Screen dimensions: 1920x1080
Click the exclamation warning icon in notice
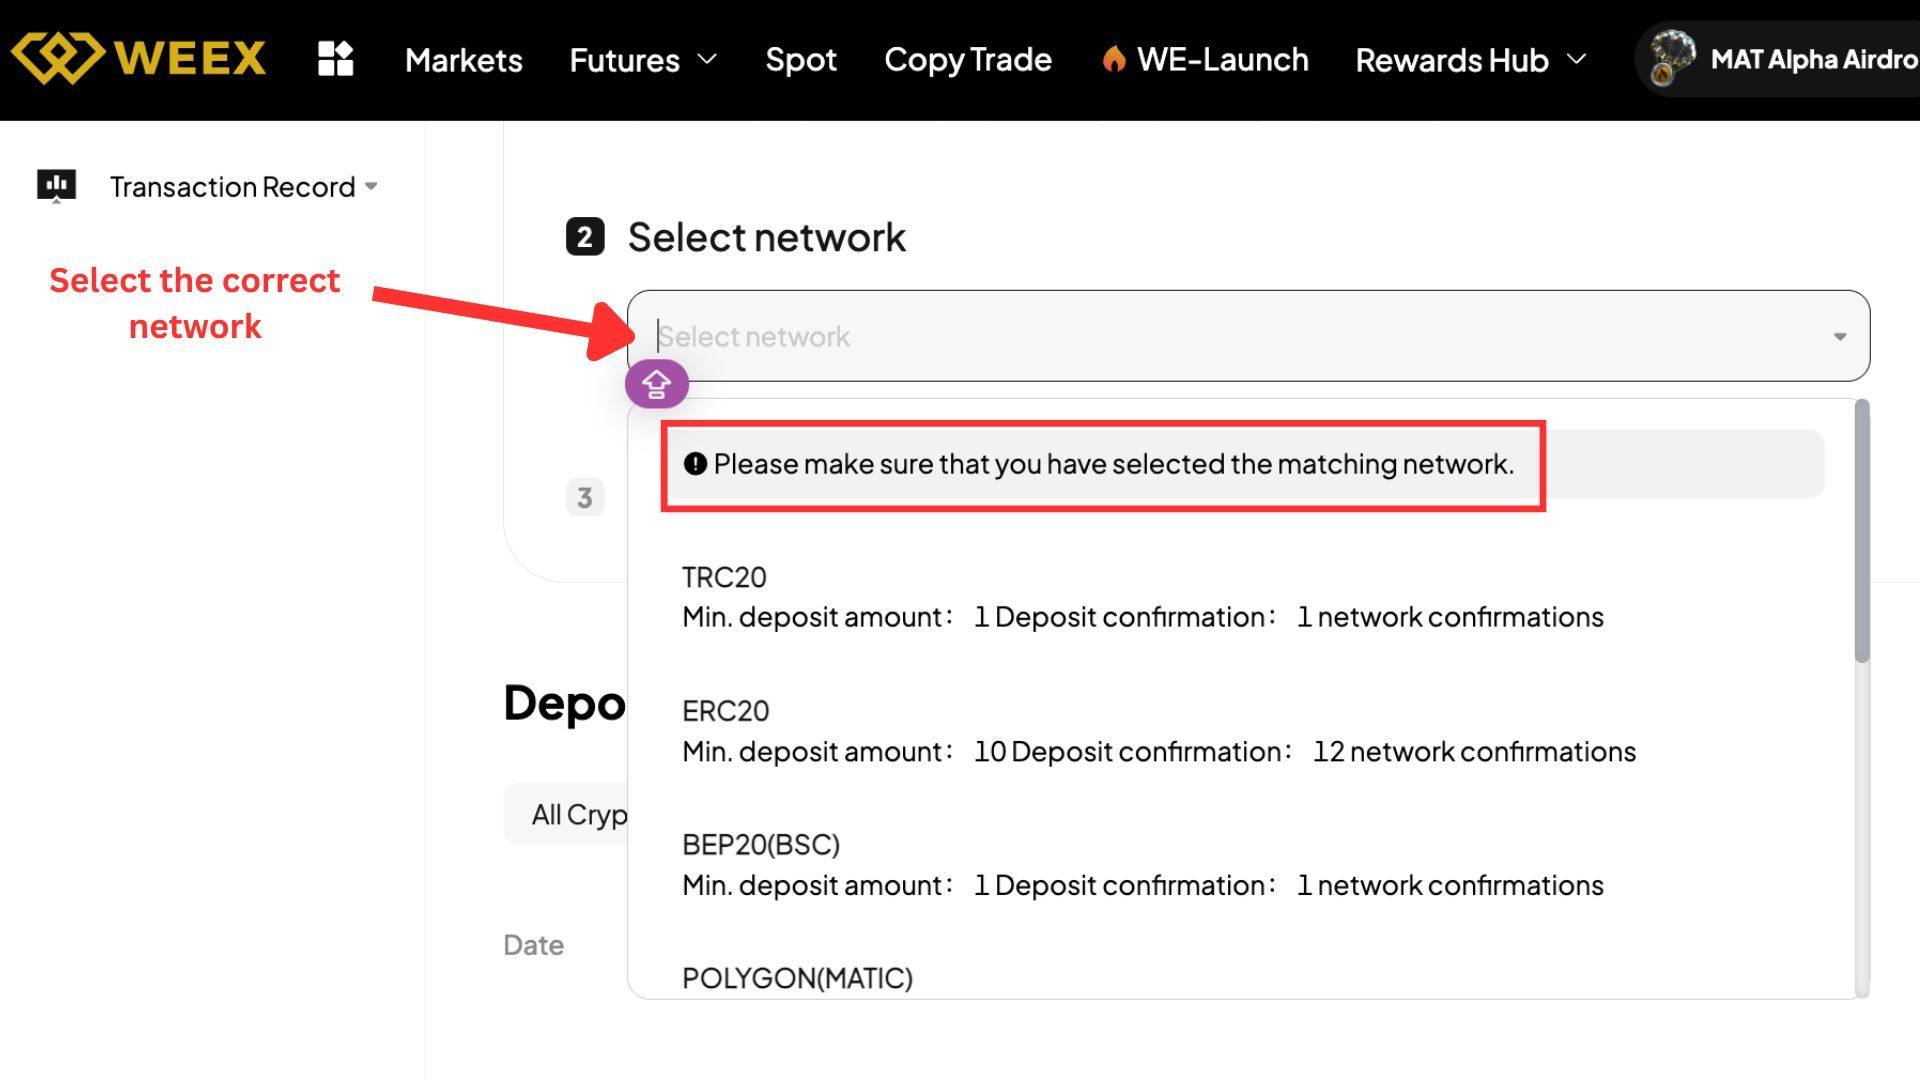[695, 464]
